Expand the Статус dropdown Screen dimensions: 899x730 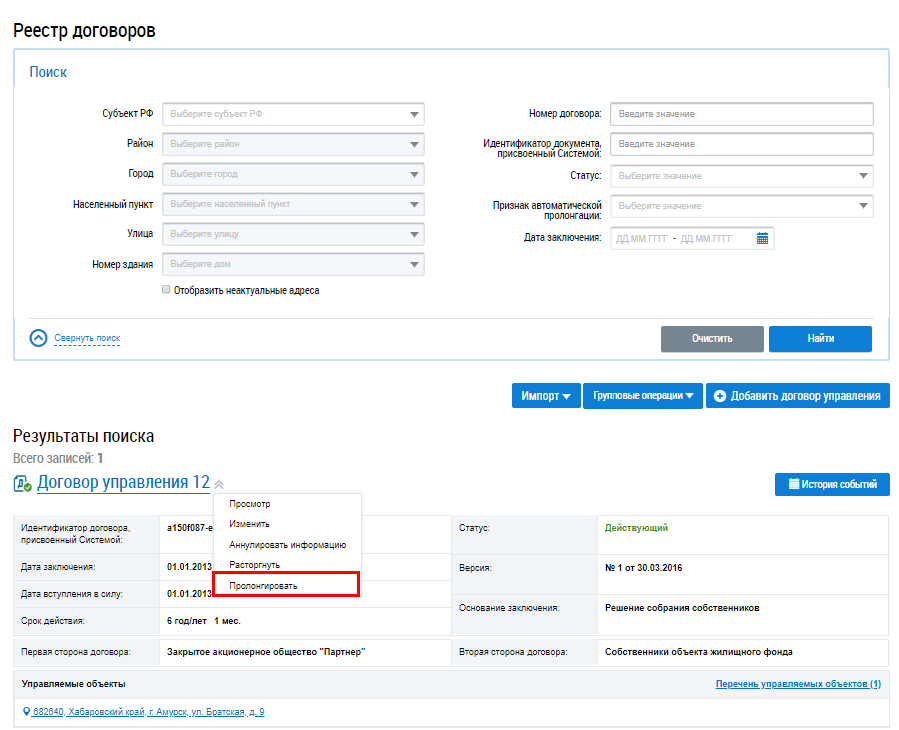(742, 176)
